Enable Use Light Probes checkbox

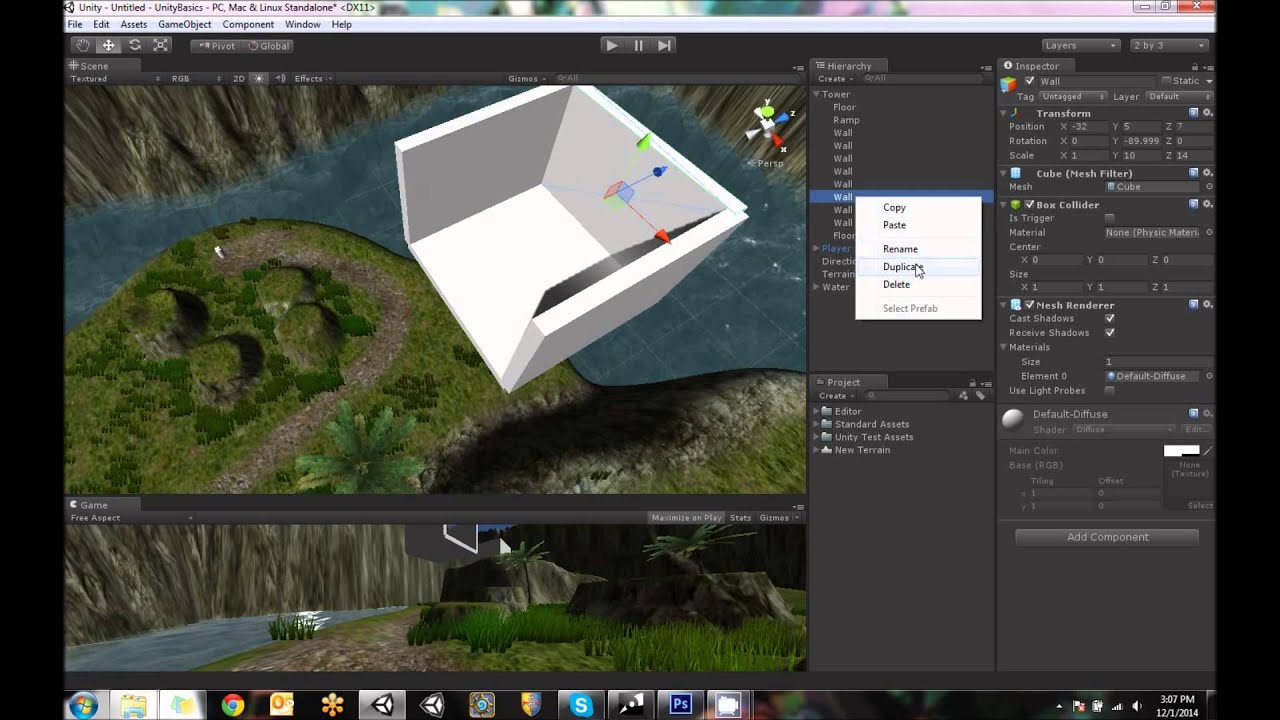pyautogui.click(x=1109, y=390)
